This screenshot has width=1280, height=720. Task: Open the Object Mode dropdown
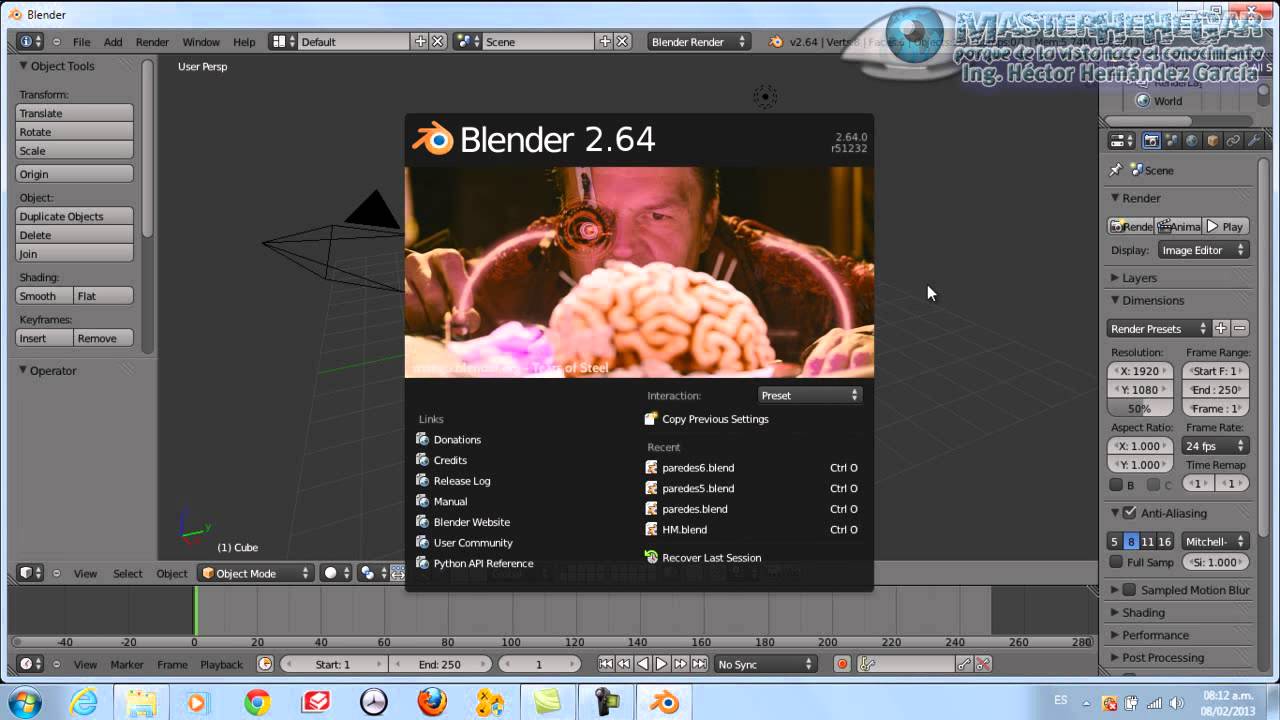coord(257,573)
